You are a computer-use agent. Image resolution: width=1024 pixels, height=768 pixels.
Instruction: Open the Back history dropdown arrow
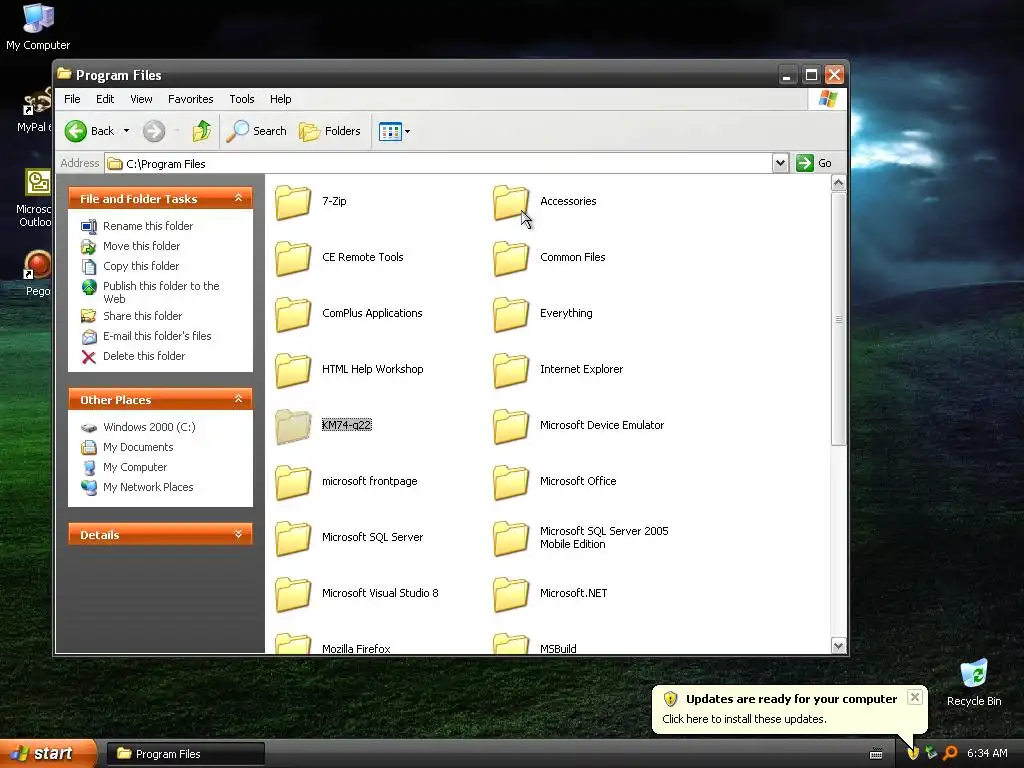tap(126, 131)
